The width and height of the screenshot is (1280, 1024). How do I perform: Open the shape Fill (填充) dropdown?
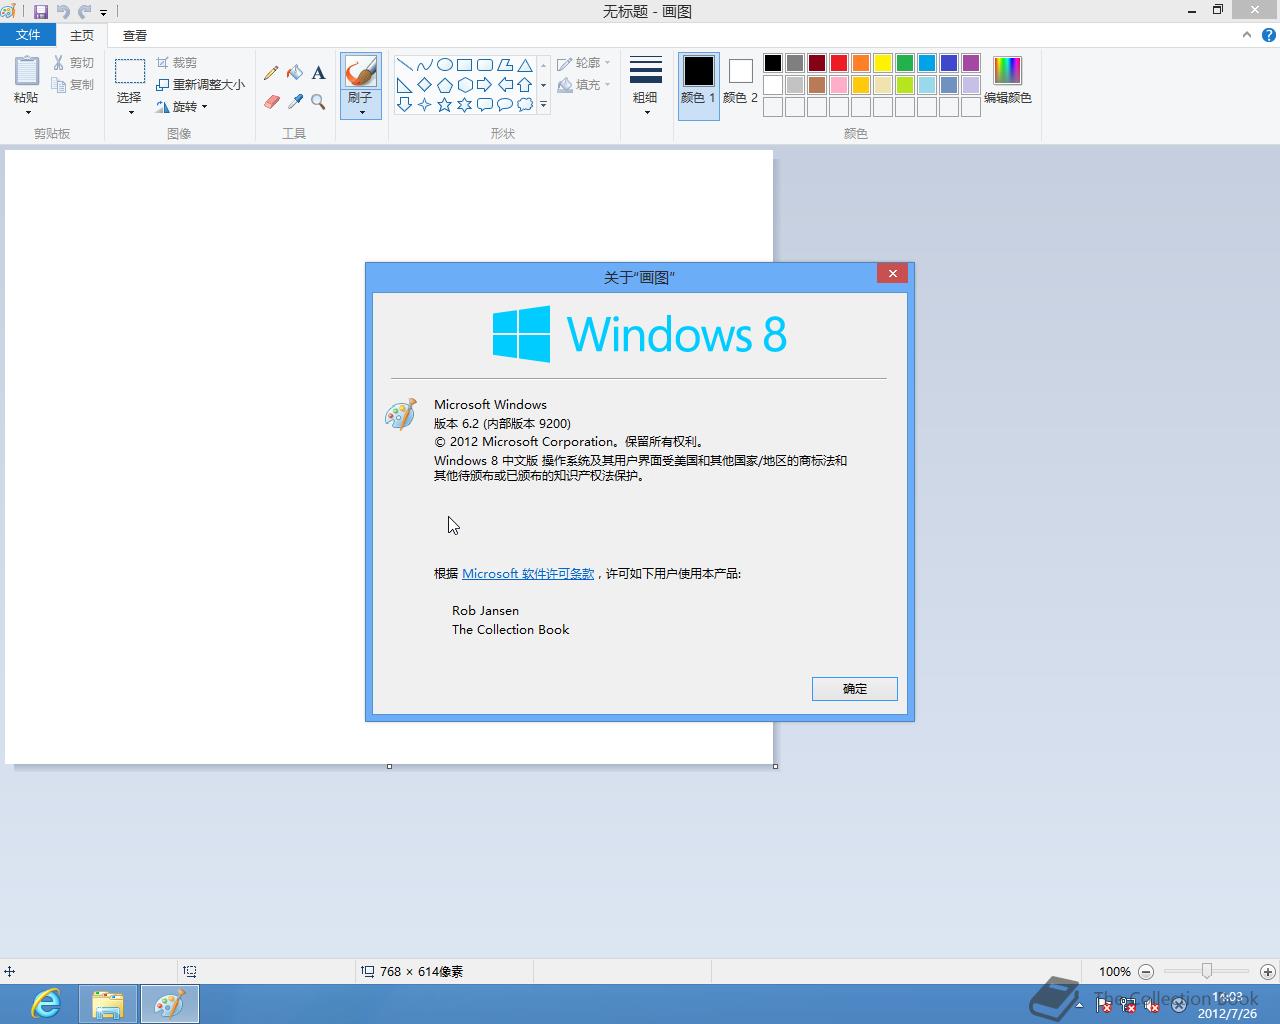pyautogui.click(x=584, y=85)
